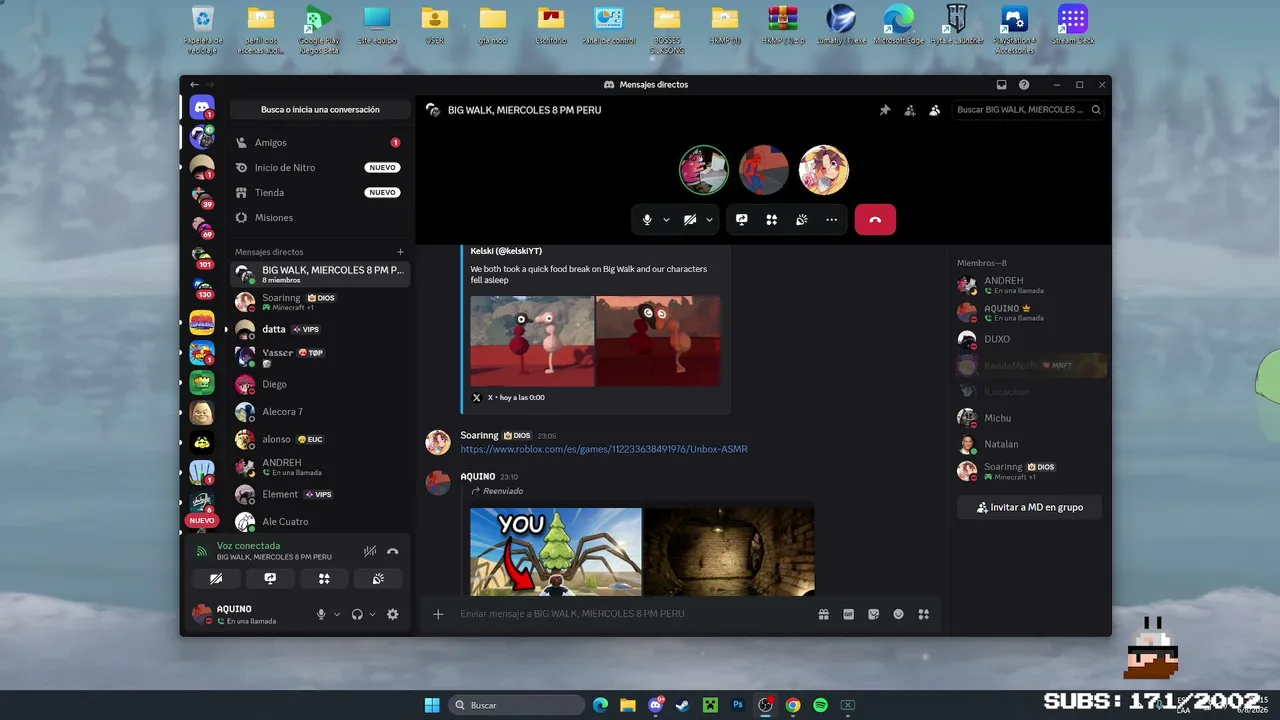Open the apps icon in message bar
Viewport: 1280px width, 720px height.
(923, 614)
